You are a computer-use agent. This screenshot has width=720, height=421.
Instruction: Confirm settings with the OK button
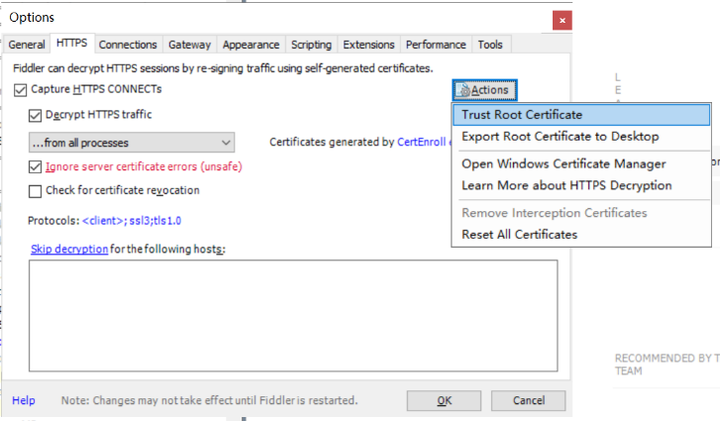(x=444, y=401)
